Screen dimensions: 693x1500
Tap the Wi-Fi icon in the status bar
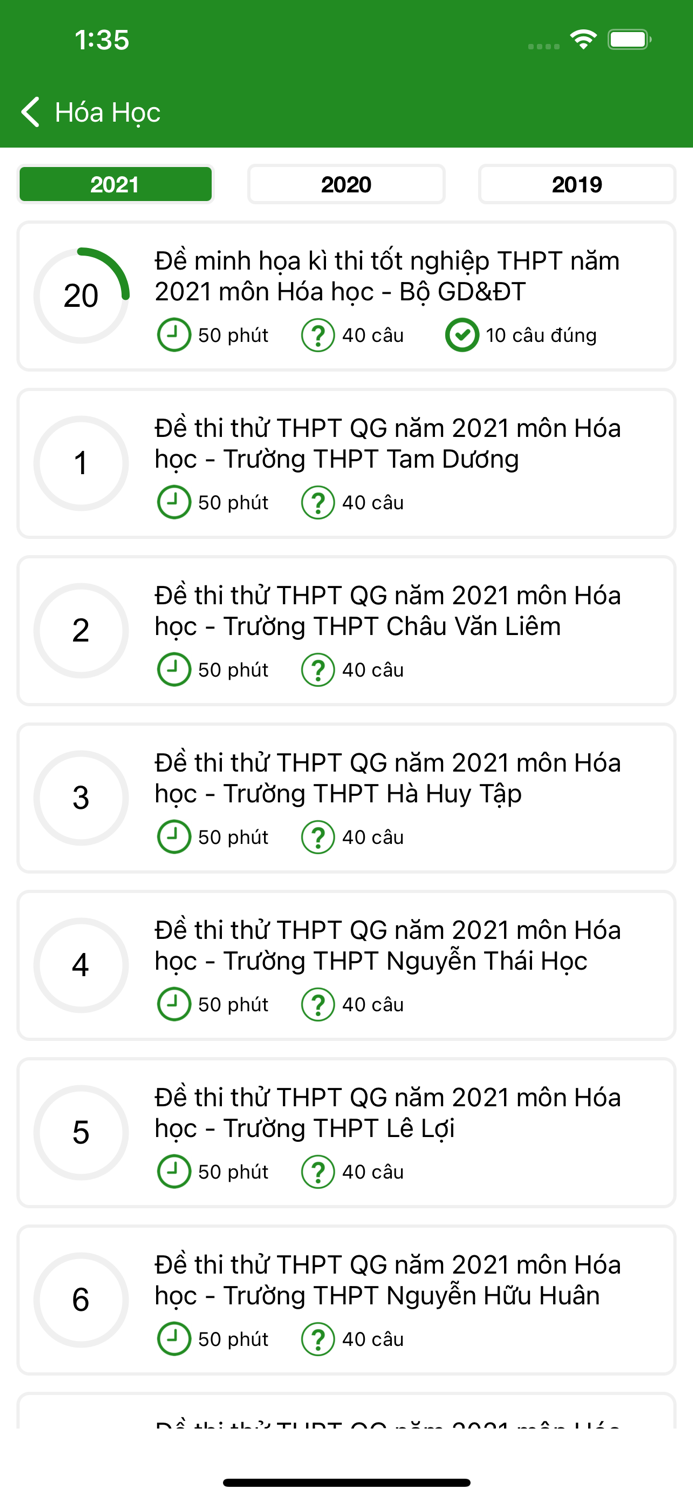[x=582, y=39]
